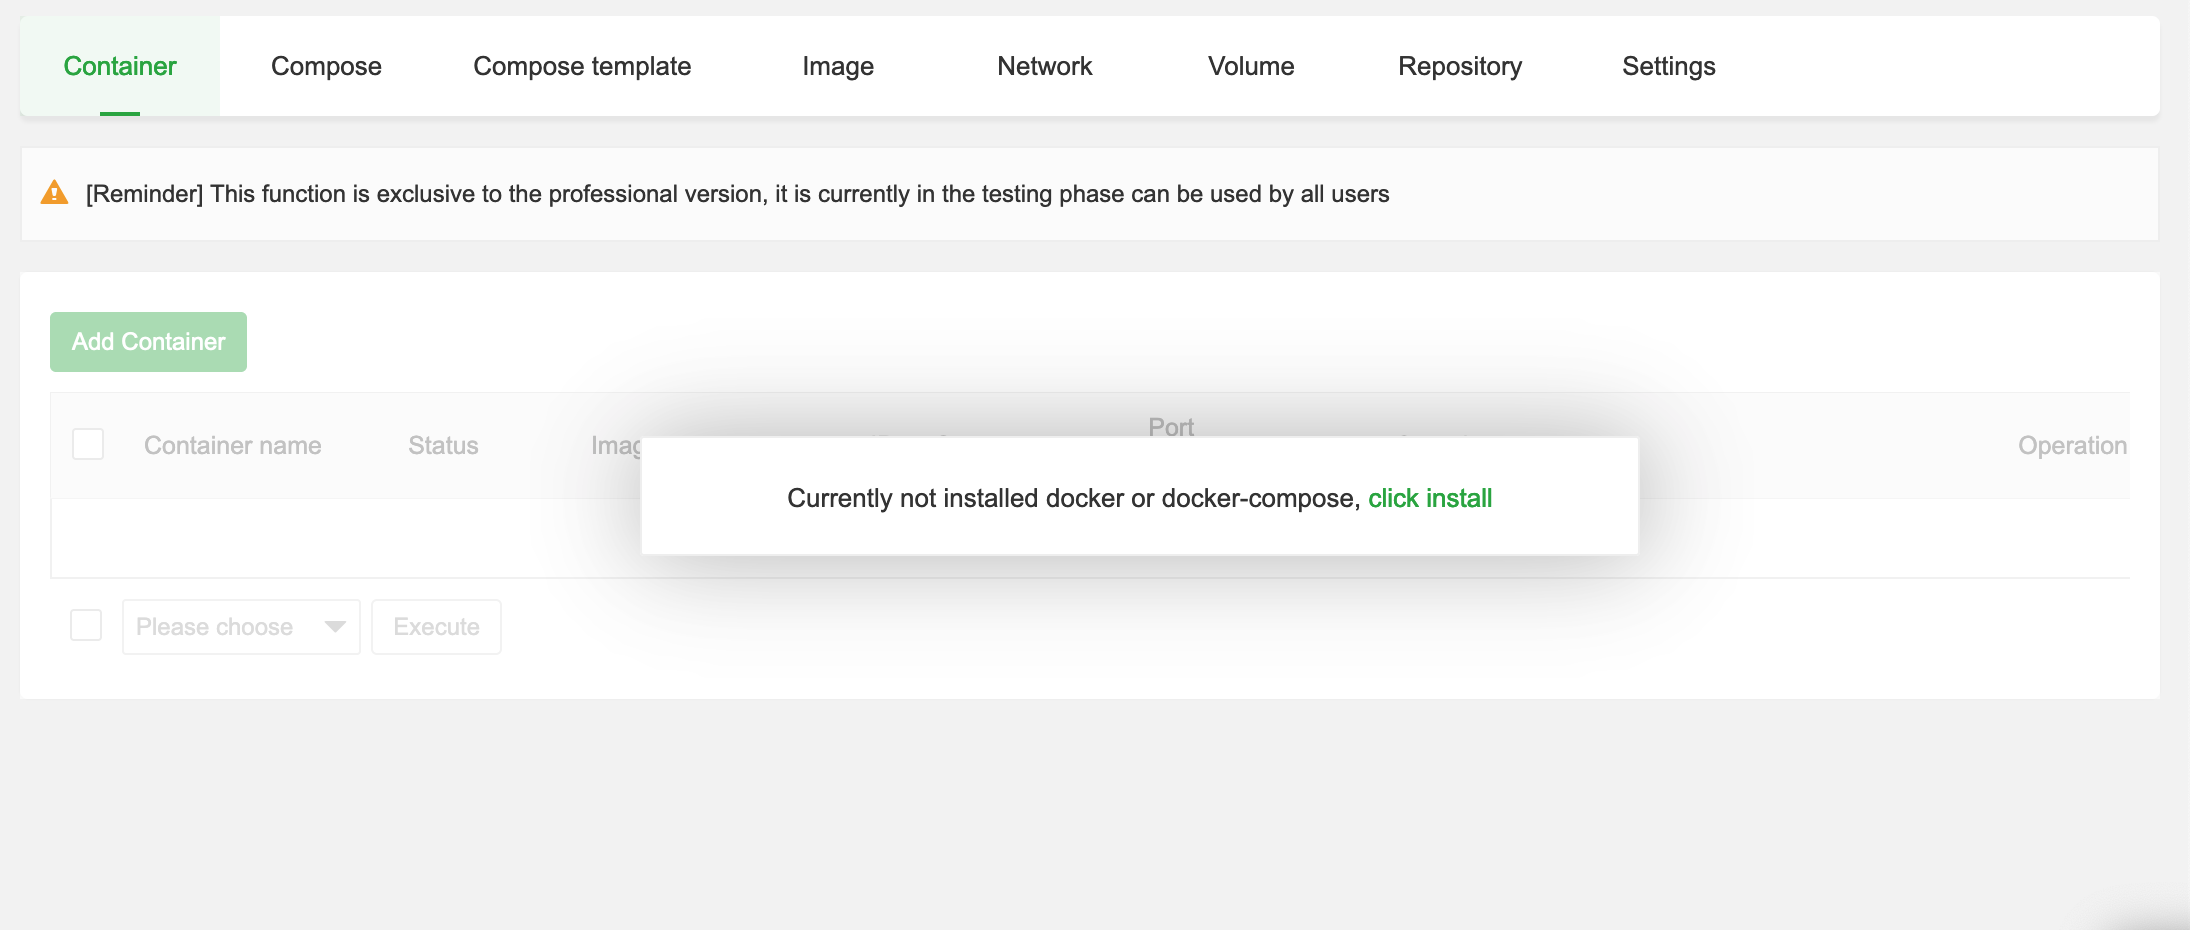Switch to the Image tab
2190x930 pixels.
pyautogui.click(x=838, y=66)
